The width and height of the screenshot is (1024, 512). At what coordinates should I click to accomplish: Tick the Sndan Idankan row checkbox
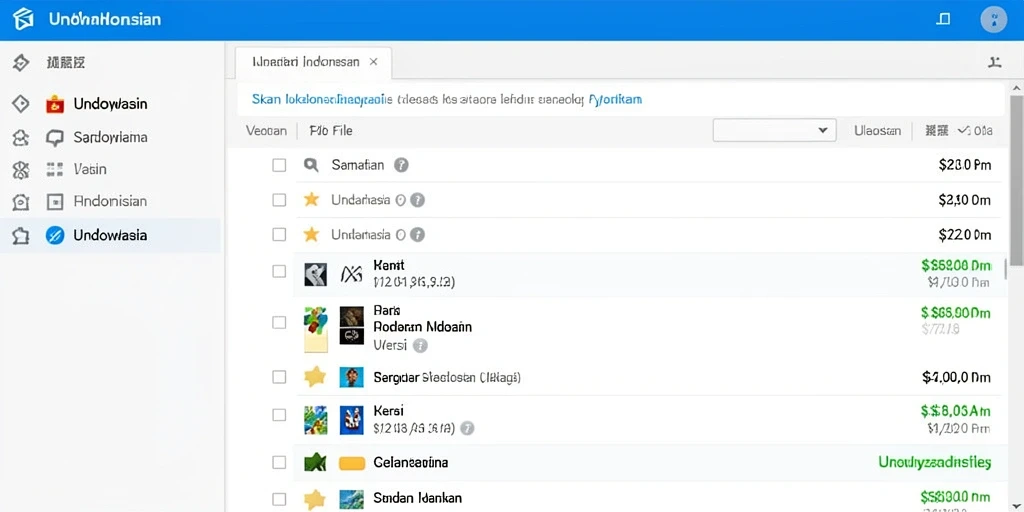[x=279, y=499]
